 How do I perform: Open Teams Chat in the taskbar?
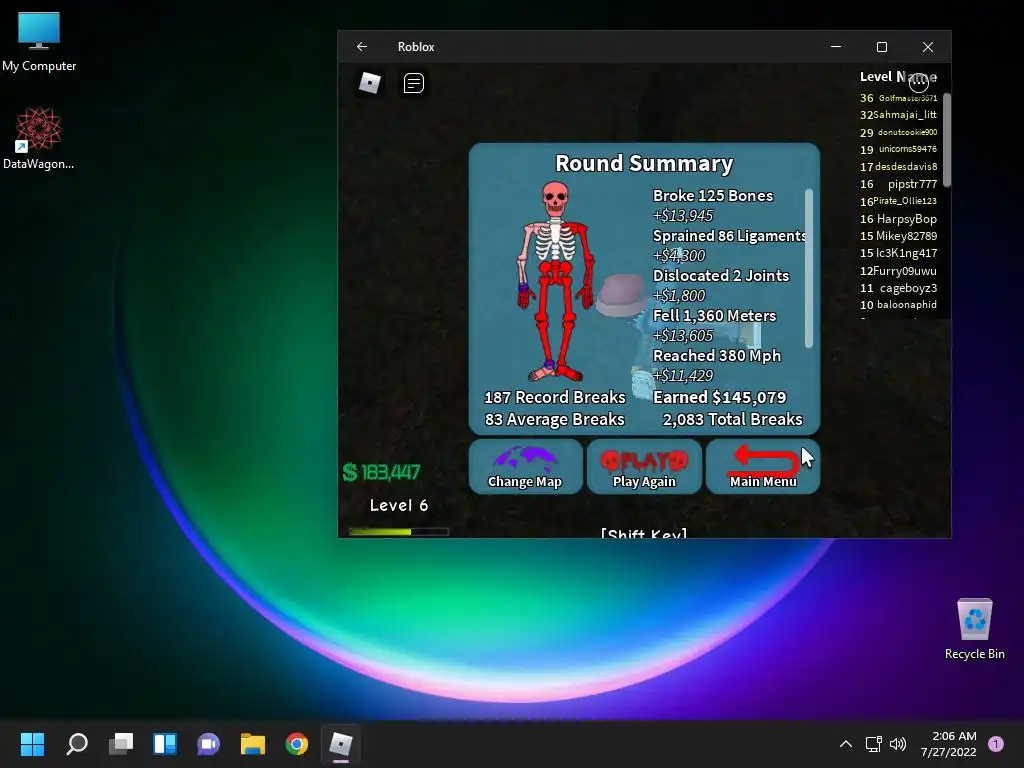pyautogui.click(x=208, y=744)
